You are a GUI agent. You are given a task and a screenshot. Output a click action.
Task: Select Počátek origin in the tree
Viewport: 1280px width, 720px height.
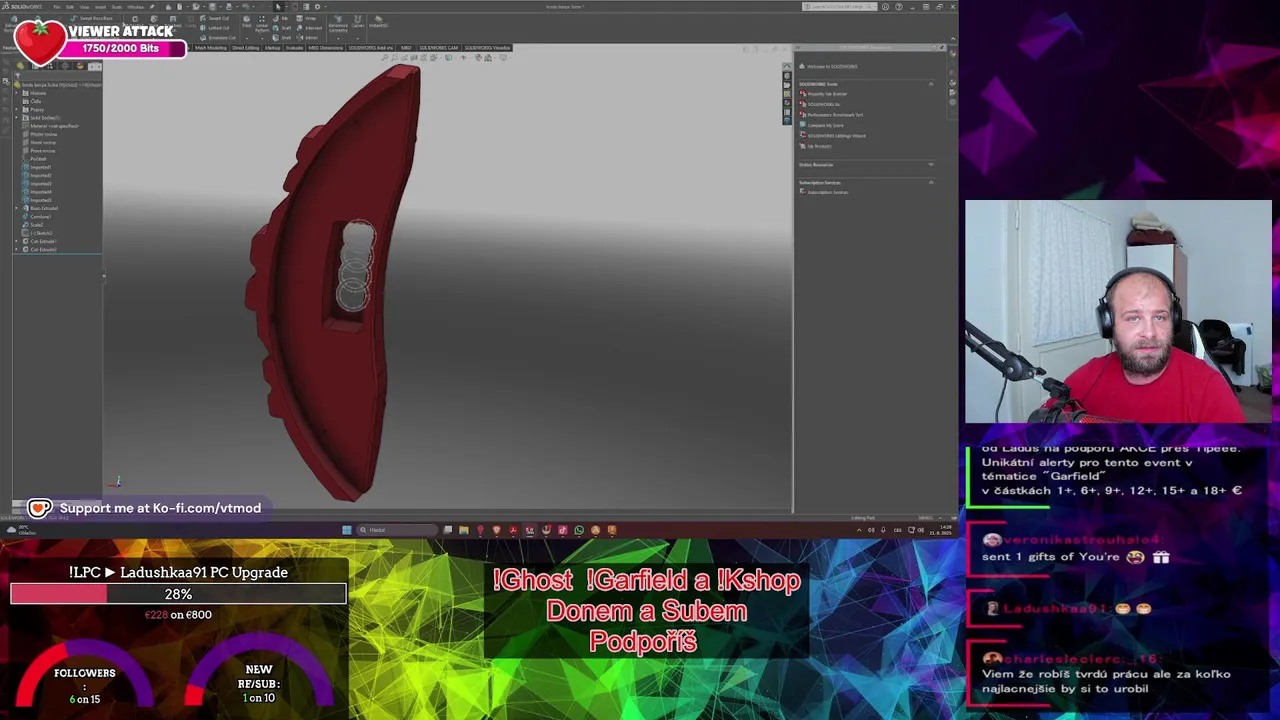pyautogui.click(x=36, y=159)
